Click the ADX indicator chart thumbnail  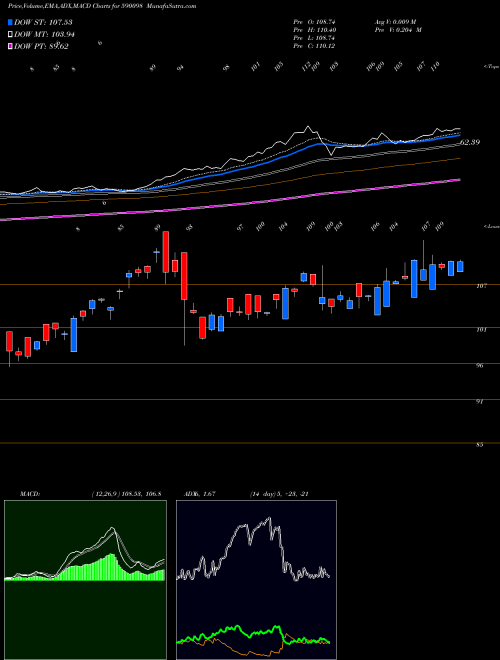pos(256,580)
